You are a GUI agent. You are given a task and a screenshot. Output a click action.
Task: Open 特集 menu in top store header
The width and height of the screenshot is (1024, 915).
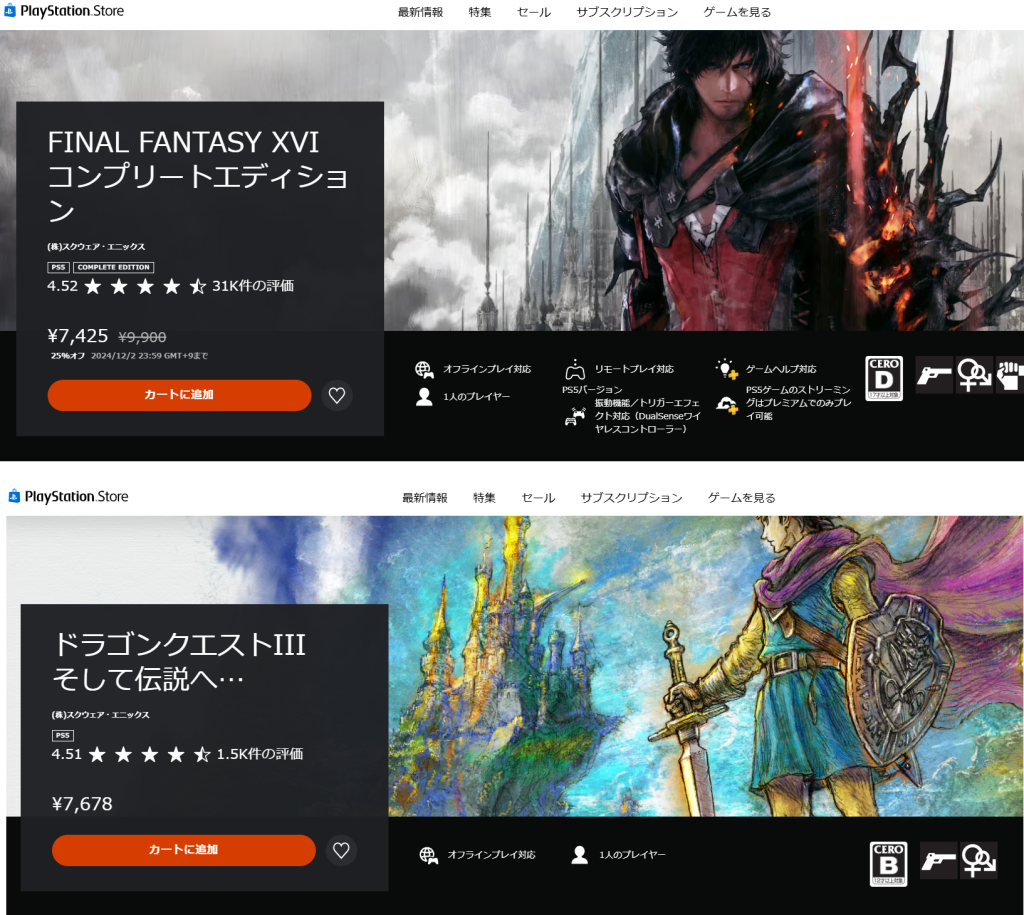480,12
